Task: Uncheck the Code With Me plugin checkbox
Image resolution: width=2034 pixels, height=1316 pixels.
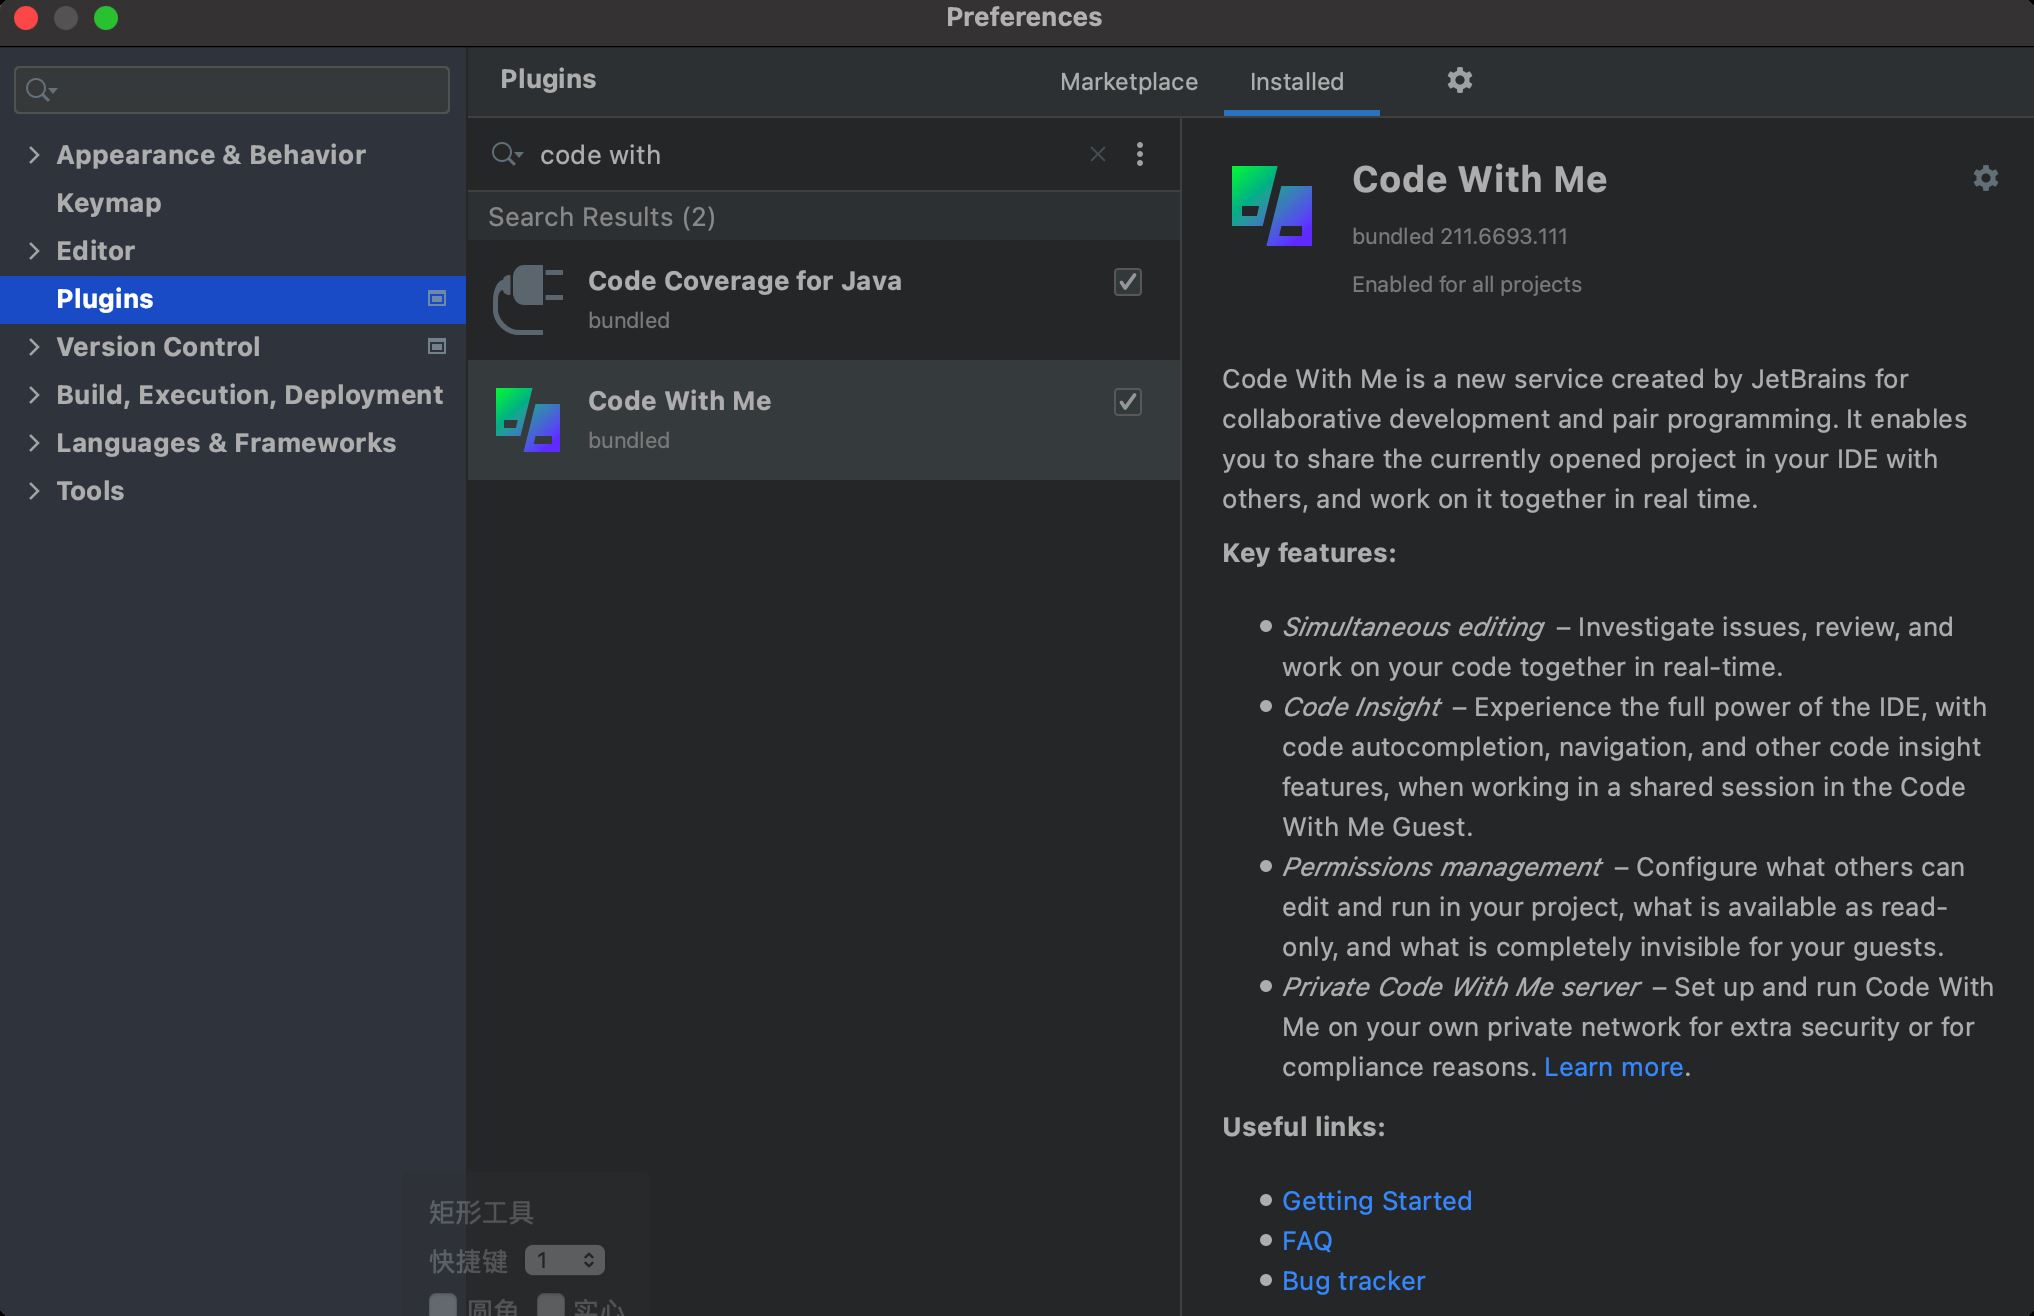Action: pyautogui.click(x=1127, y=402)
